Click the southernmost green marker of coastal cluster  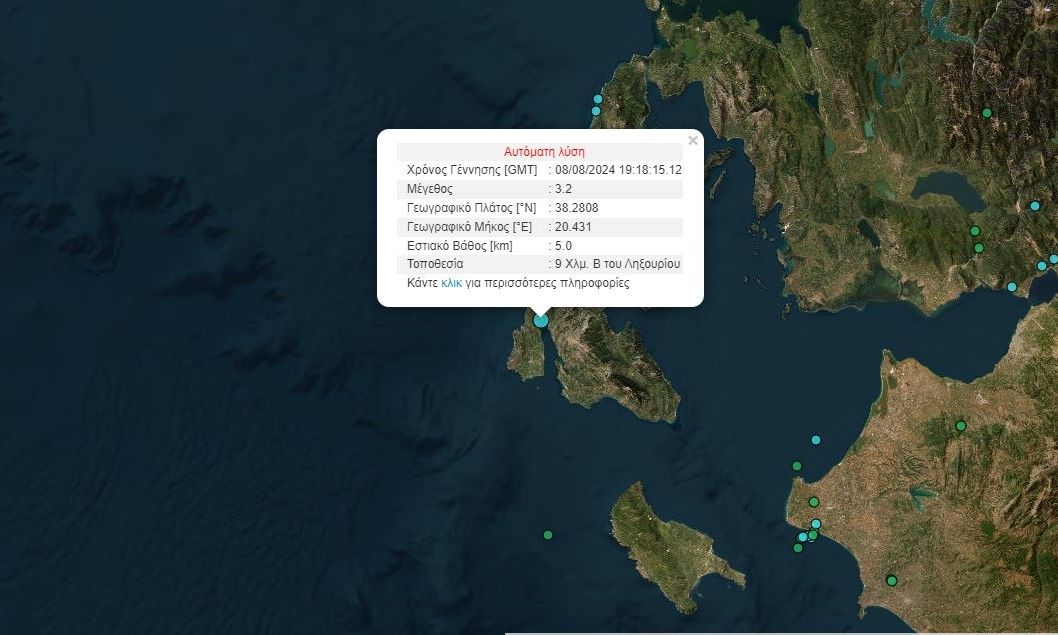coord(798,548)
